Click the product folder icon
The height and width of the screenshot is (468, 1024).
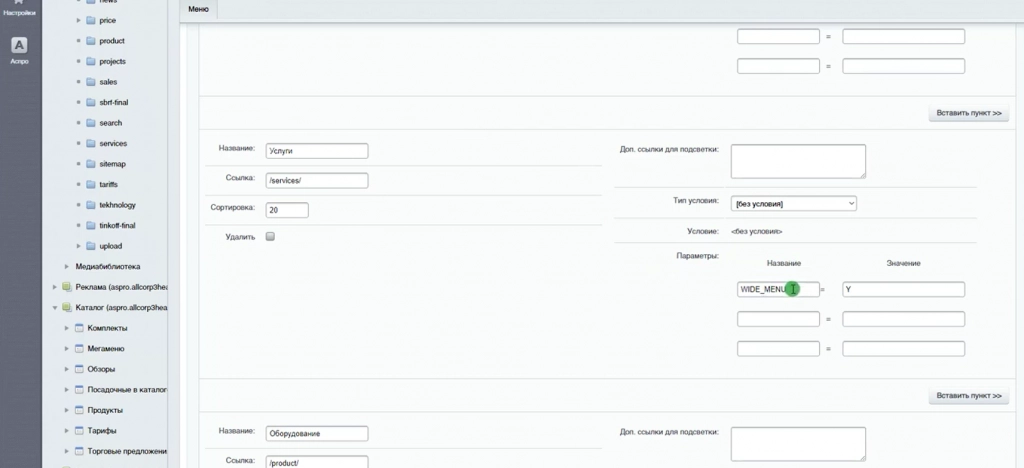(x=91, y=40)
